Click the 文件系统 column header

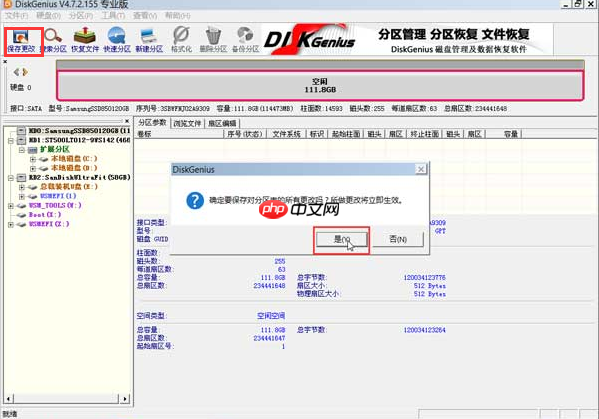pyautogui.click(x=286, y=134)
